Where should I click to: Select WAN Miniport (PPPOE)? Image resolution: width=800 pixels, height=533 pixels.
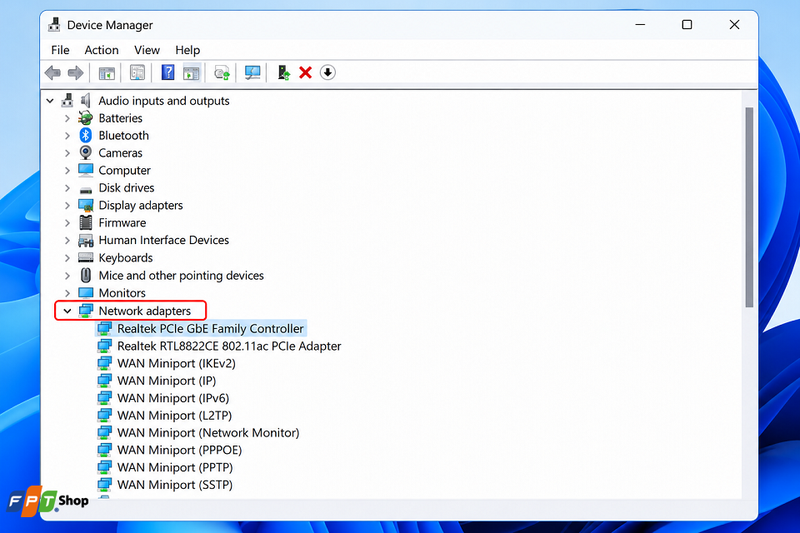point(180,450)
